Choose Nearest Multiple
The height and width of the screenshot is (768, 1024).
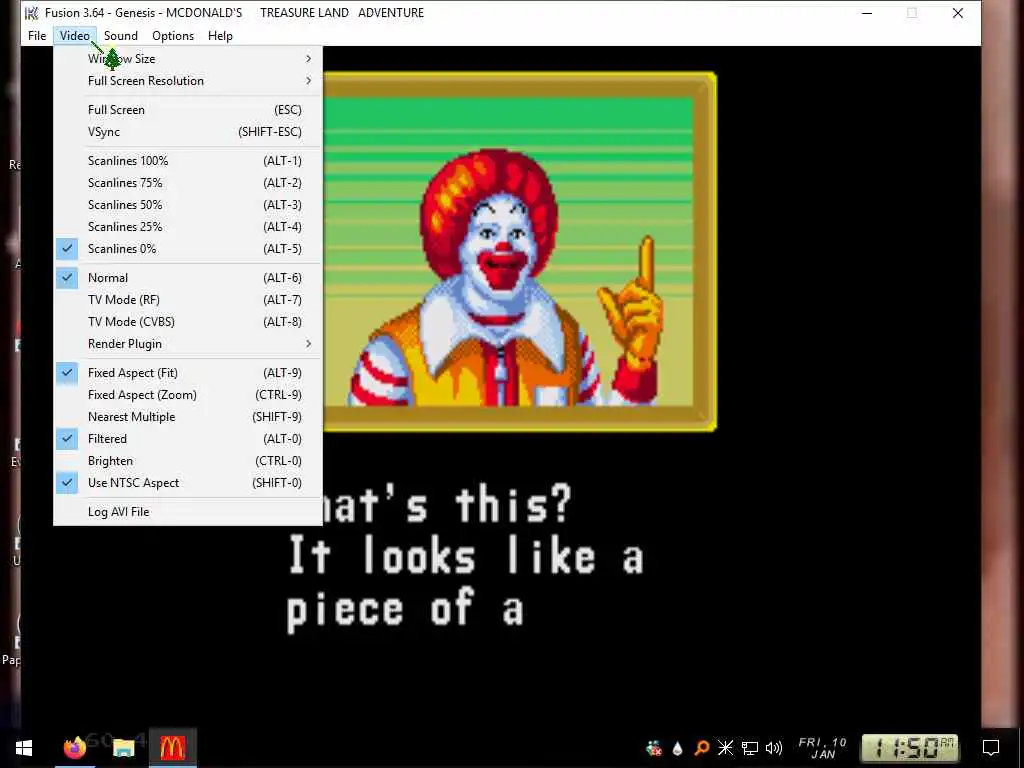[188, 417]
